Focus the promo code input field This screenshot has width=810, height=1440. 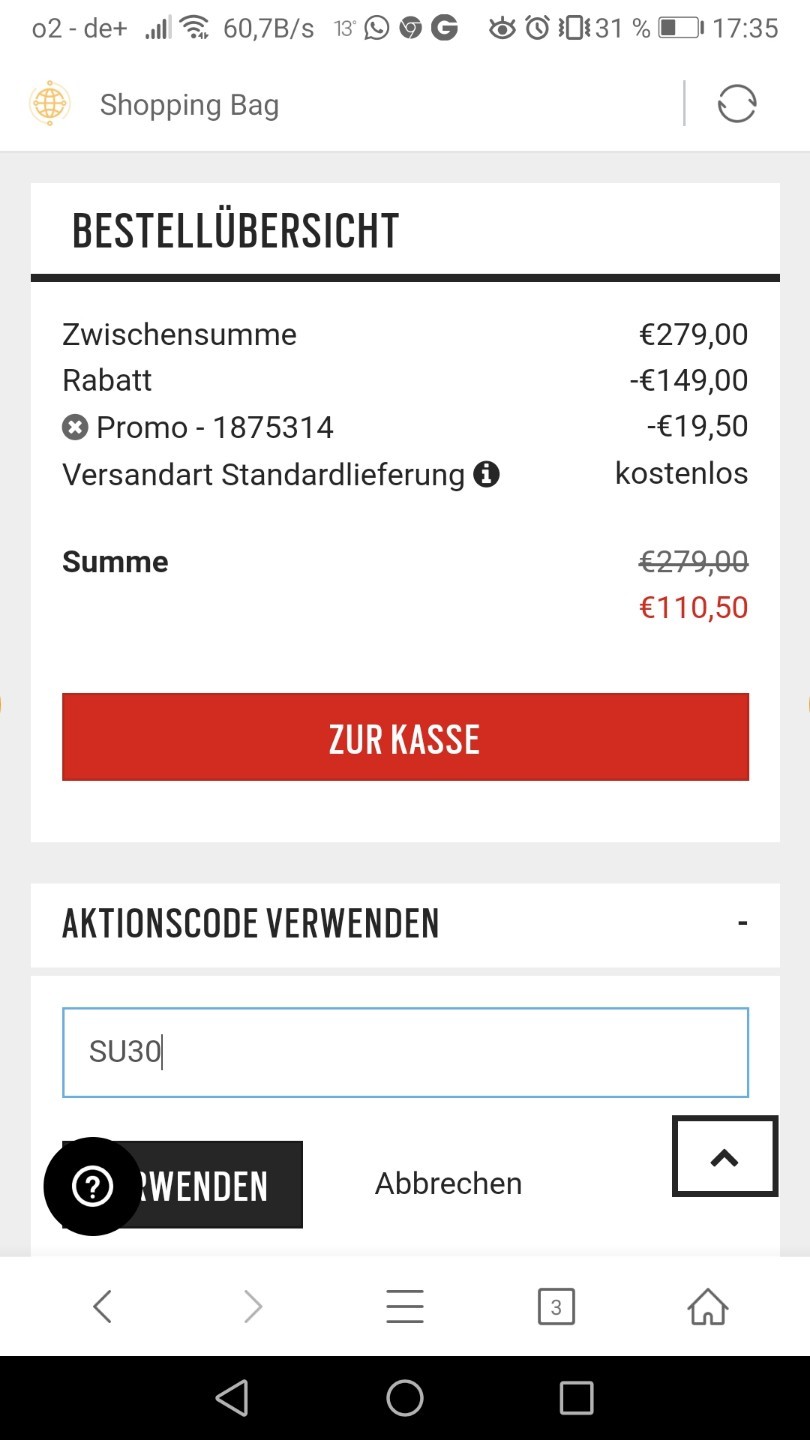pos(405,1053)
